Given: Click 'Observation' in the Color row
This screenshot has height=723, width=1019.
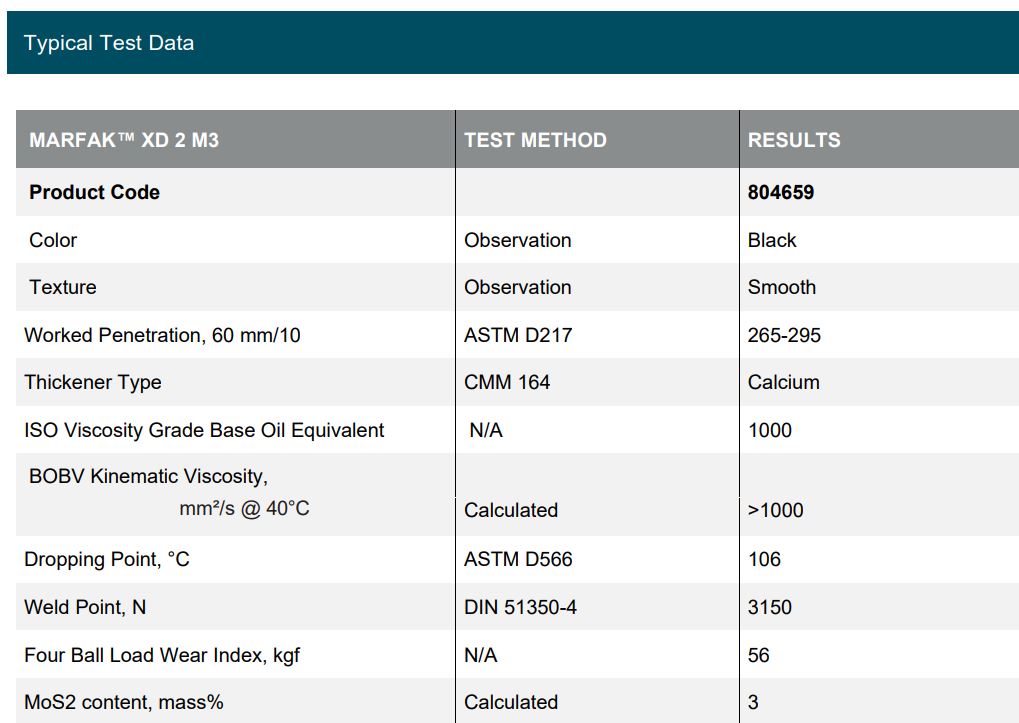Looking at the screenshot, I should click(x=517, y=240).
